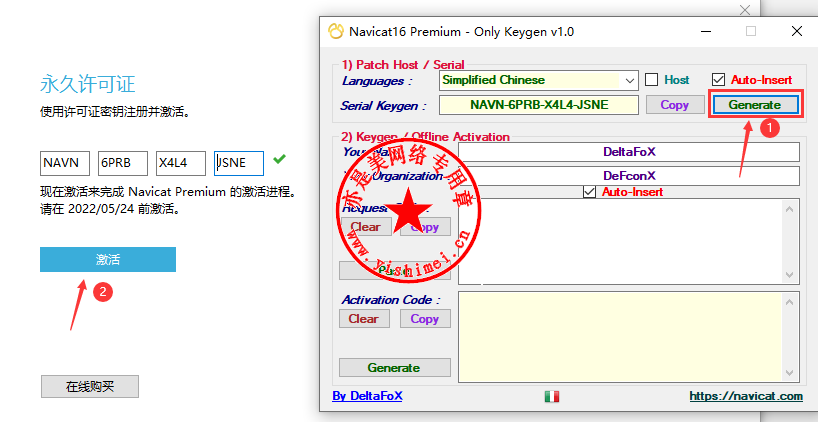Screen dimensions: 818x422
Task: Click inside the Request Code text area
Action: click(621, 242)
